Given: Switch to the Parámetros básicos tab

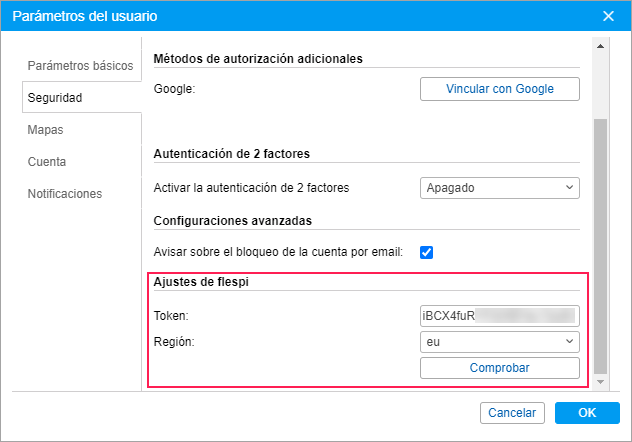Looking at the screenshot, I should (80, 66).
